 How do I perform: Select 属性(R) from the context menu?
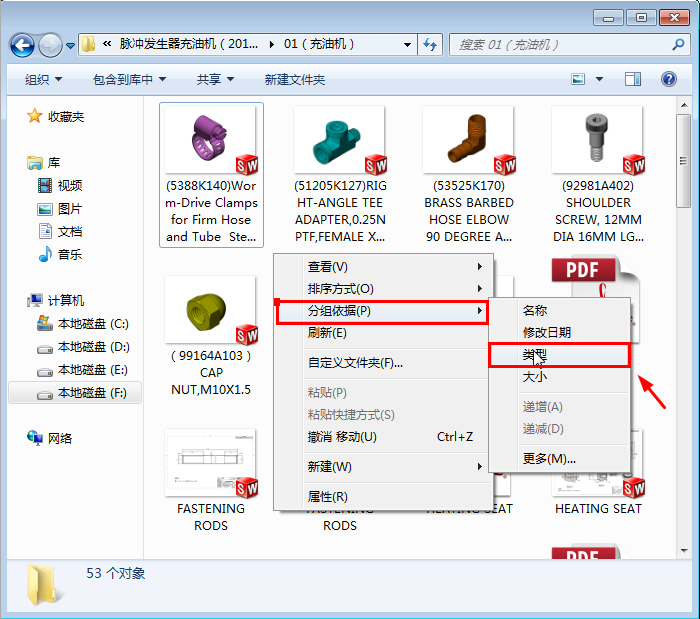coord(327,497)
